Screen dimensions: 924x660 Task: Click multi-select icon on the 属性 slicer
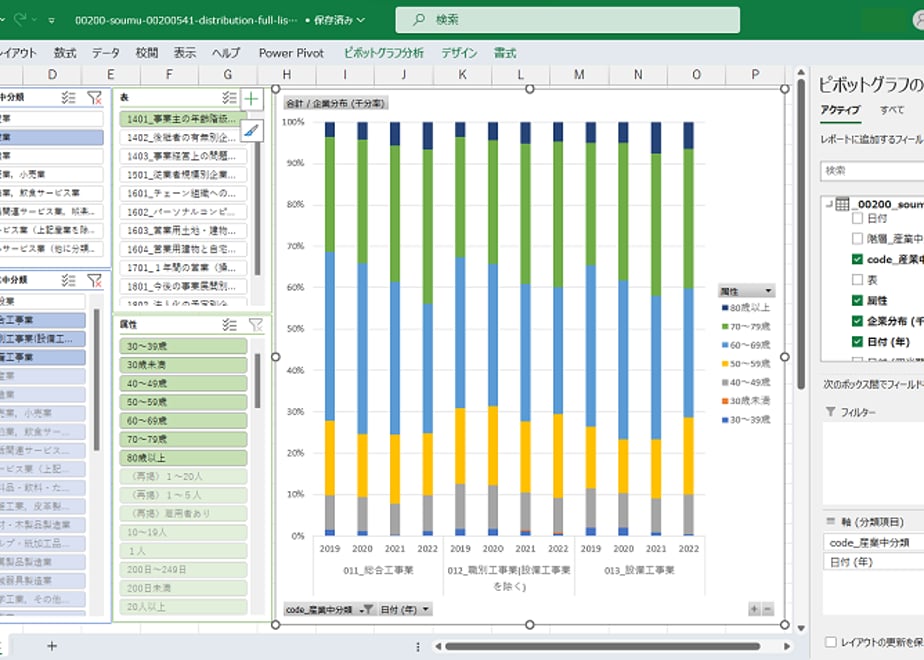229,324
